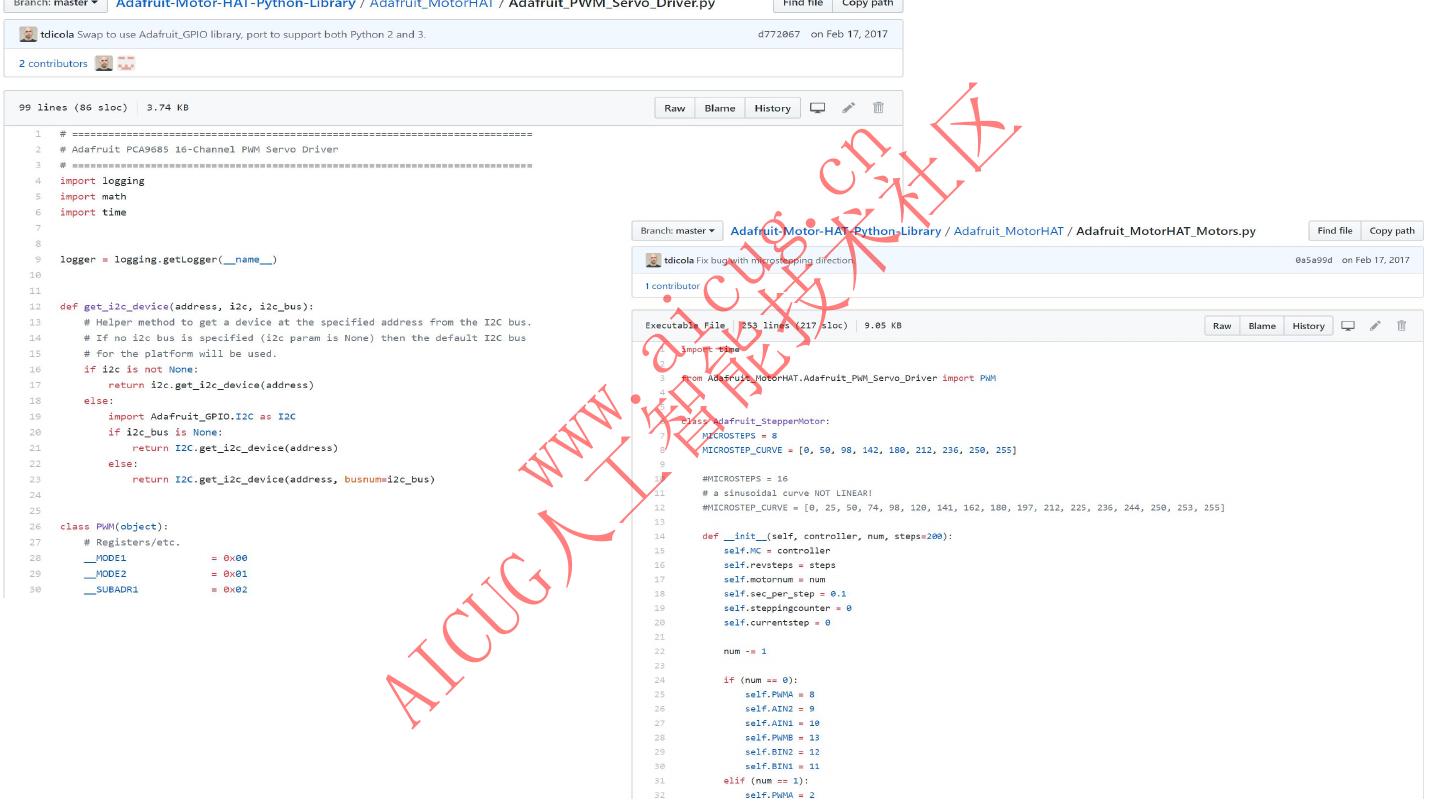Open Raw view of PWM_Servo_Driver.py
The width and height of the screenshot is (1440, 810).
point(675,108)
